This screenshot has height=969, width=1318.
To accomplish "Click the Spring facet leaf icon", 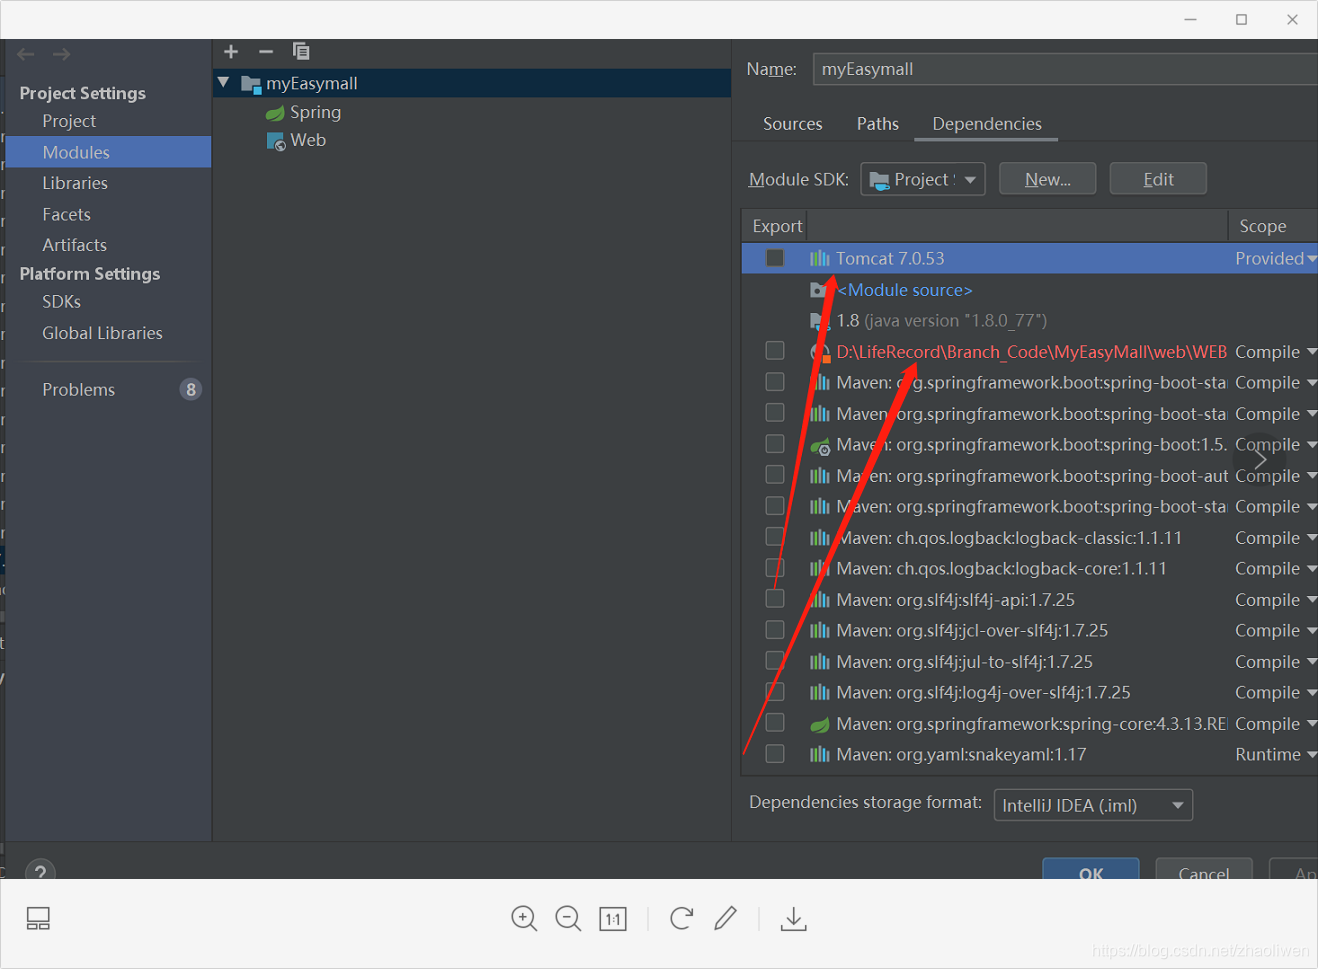I will click(x=275, y=113).
